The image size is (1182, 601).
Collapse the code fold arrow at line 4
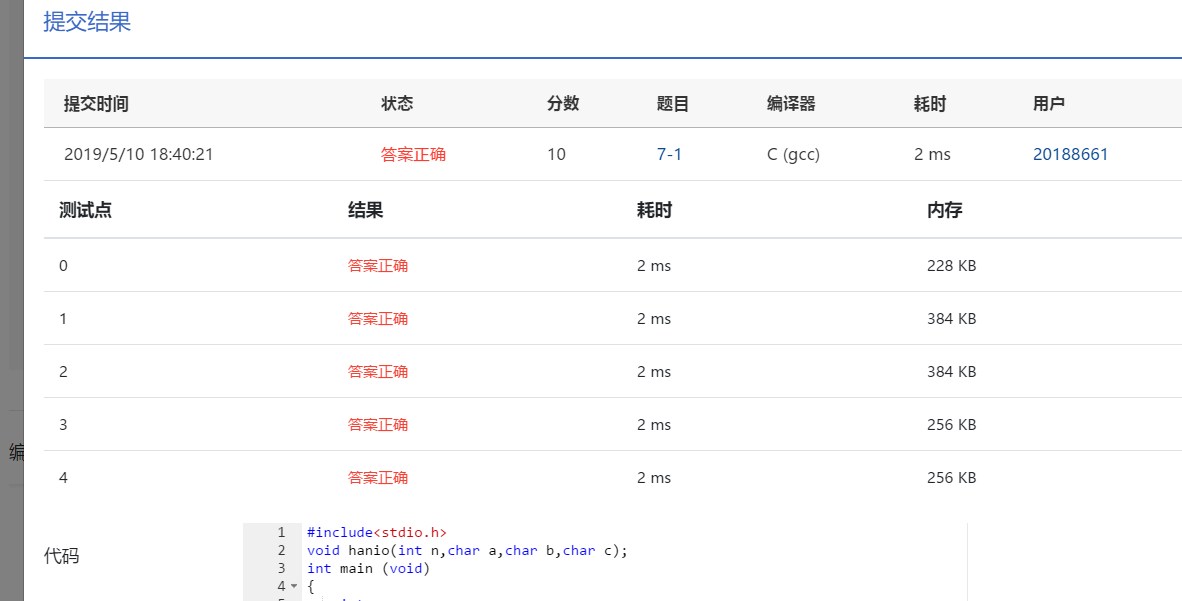point(294,586)
